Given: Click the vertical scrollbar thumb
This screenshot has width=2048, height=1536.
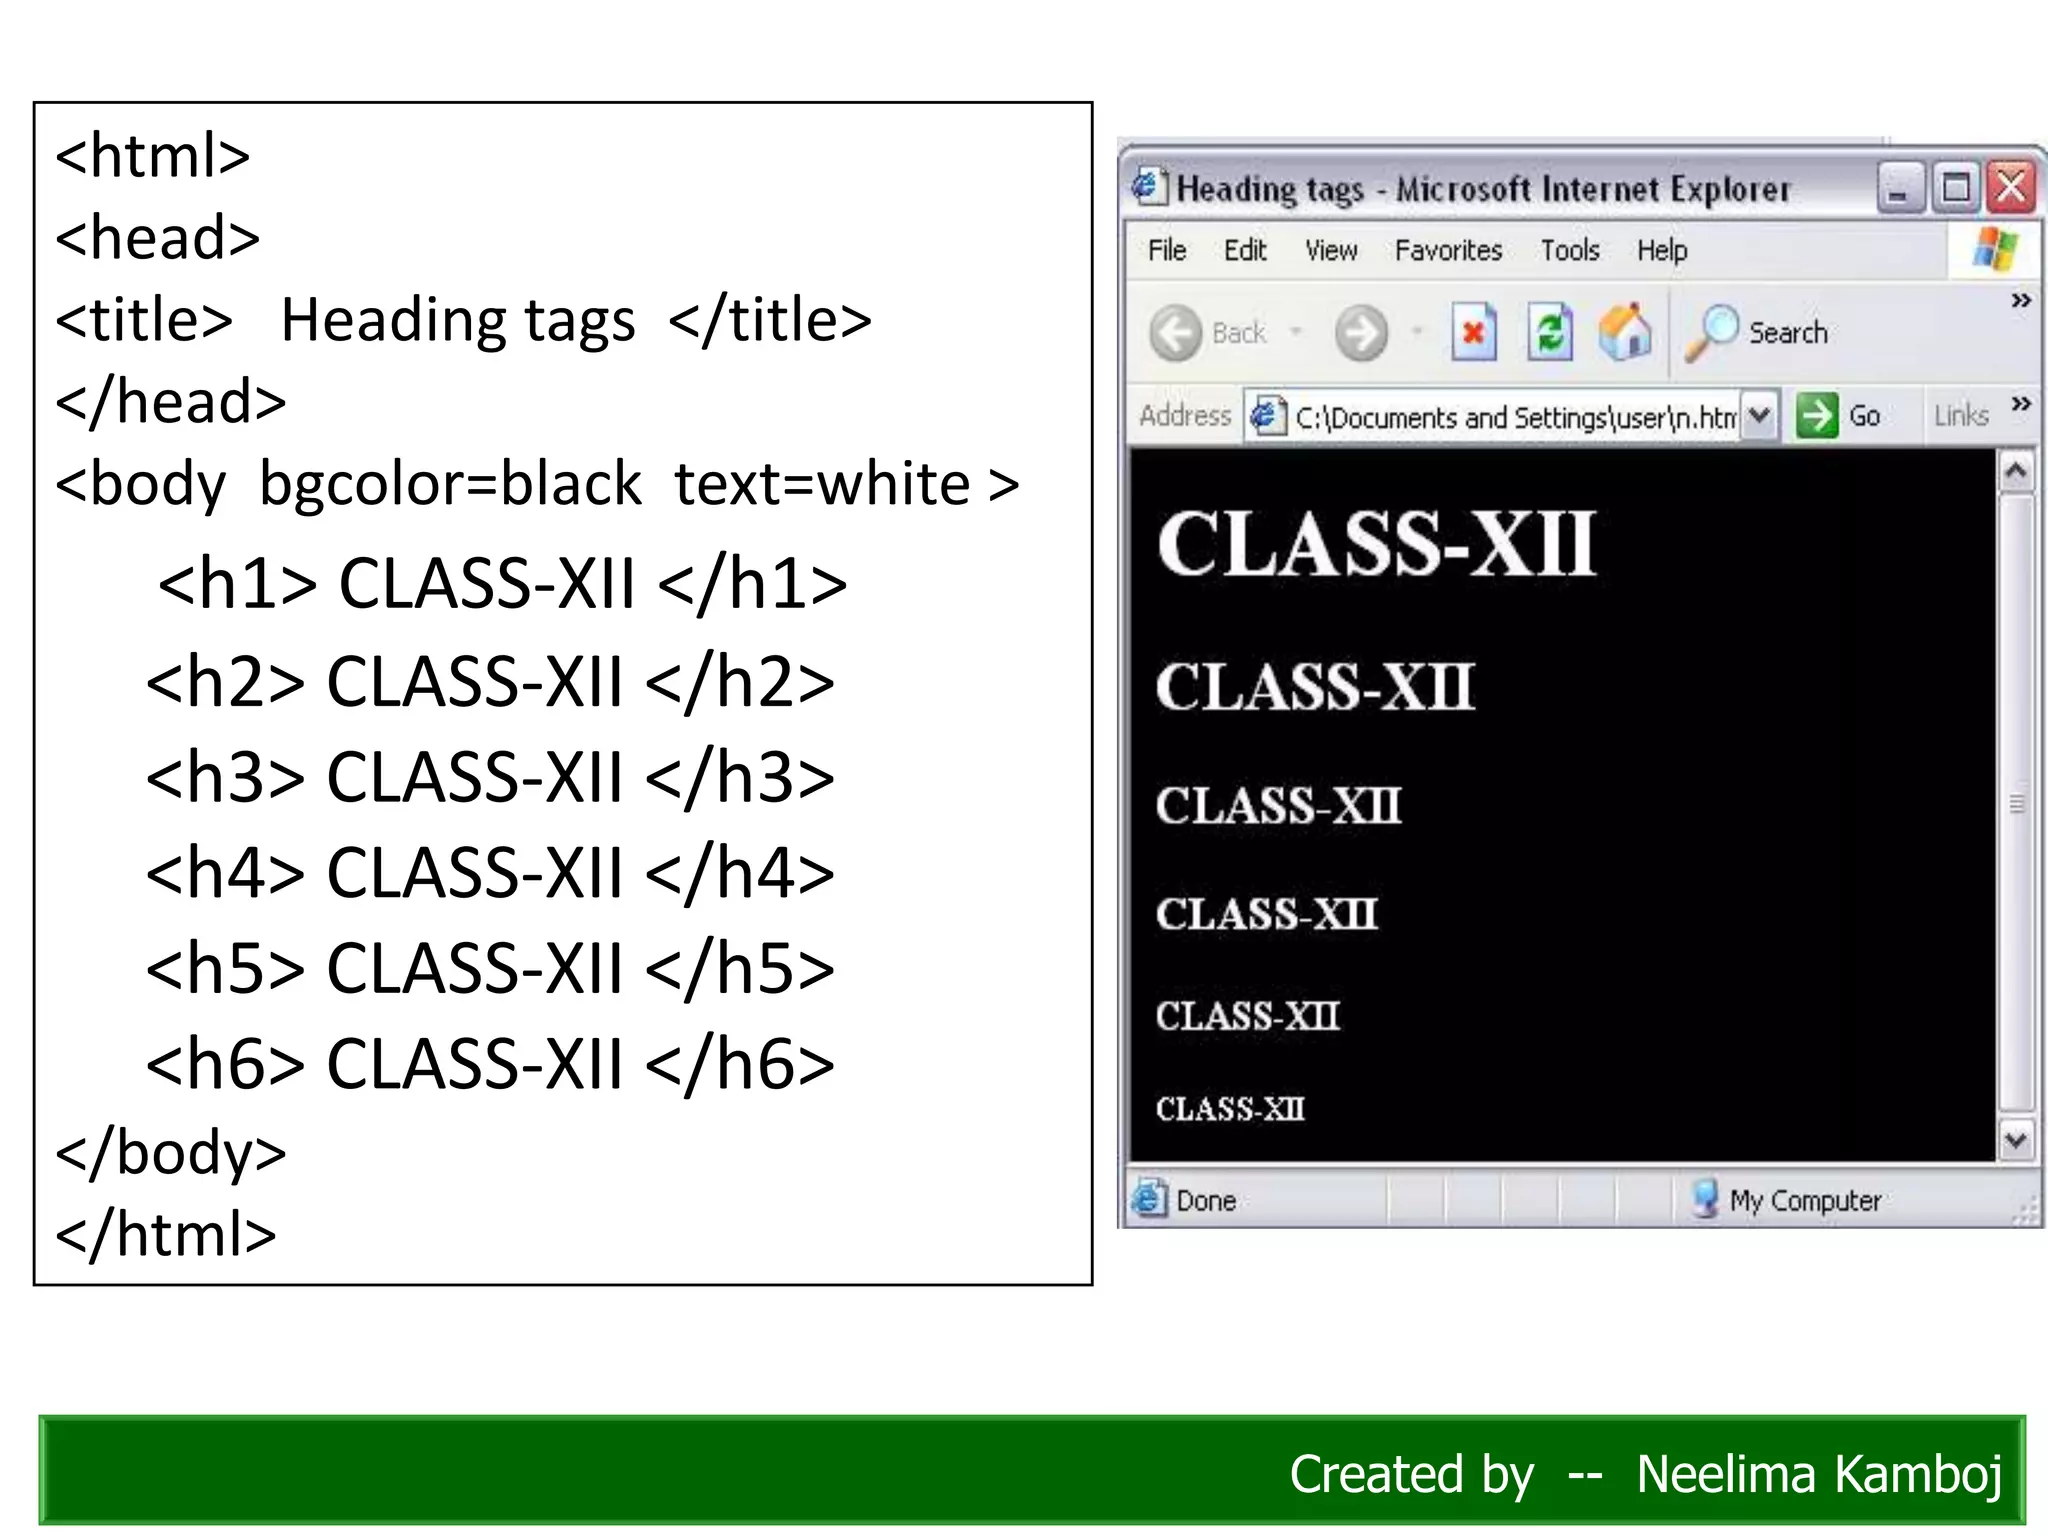Looking at the screenshot, I should 2016,803.
